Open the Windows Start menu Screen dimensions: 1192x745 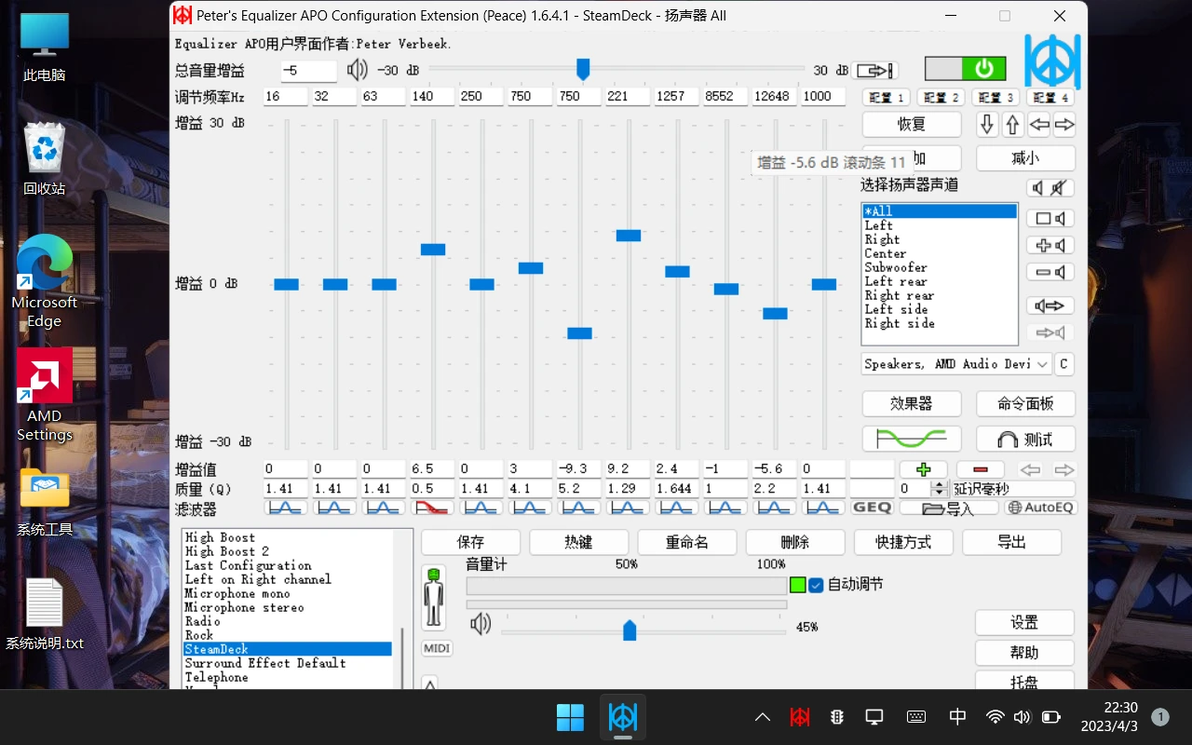[x=570, y=717]
